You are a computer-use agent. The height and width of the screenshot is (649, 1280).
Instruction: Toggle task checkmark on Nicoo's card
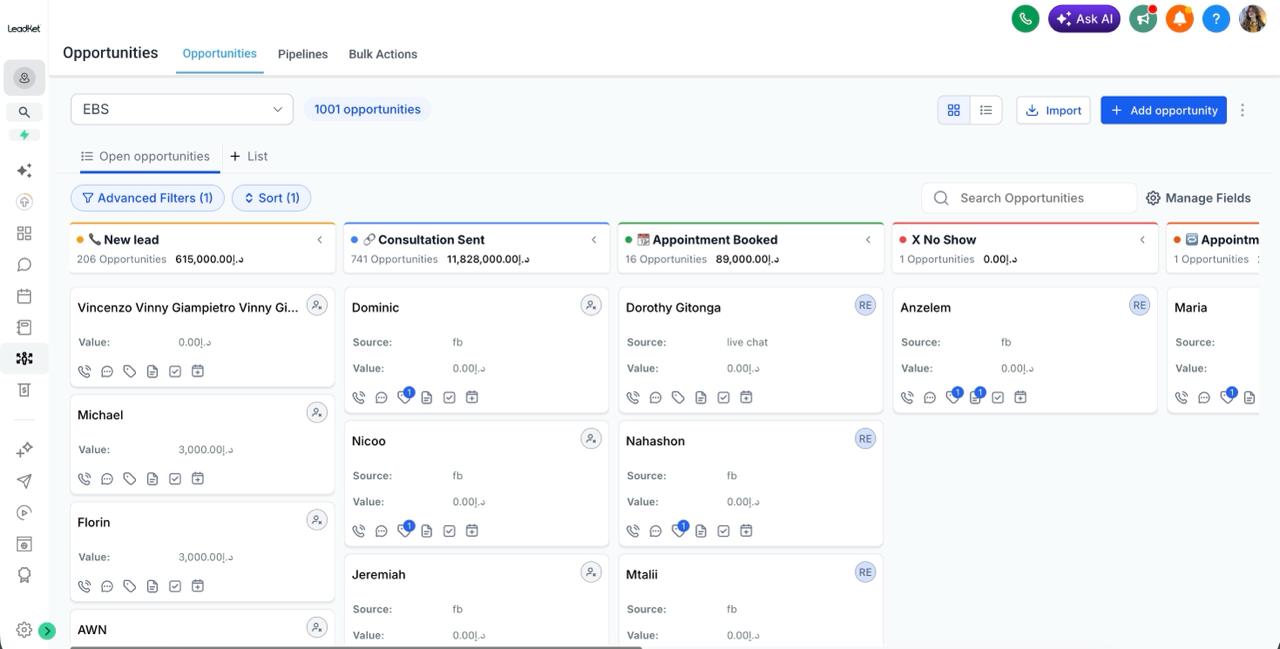449,531
